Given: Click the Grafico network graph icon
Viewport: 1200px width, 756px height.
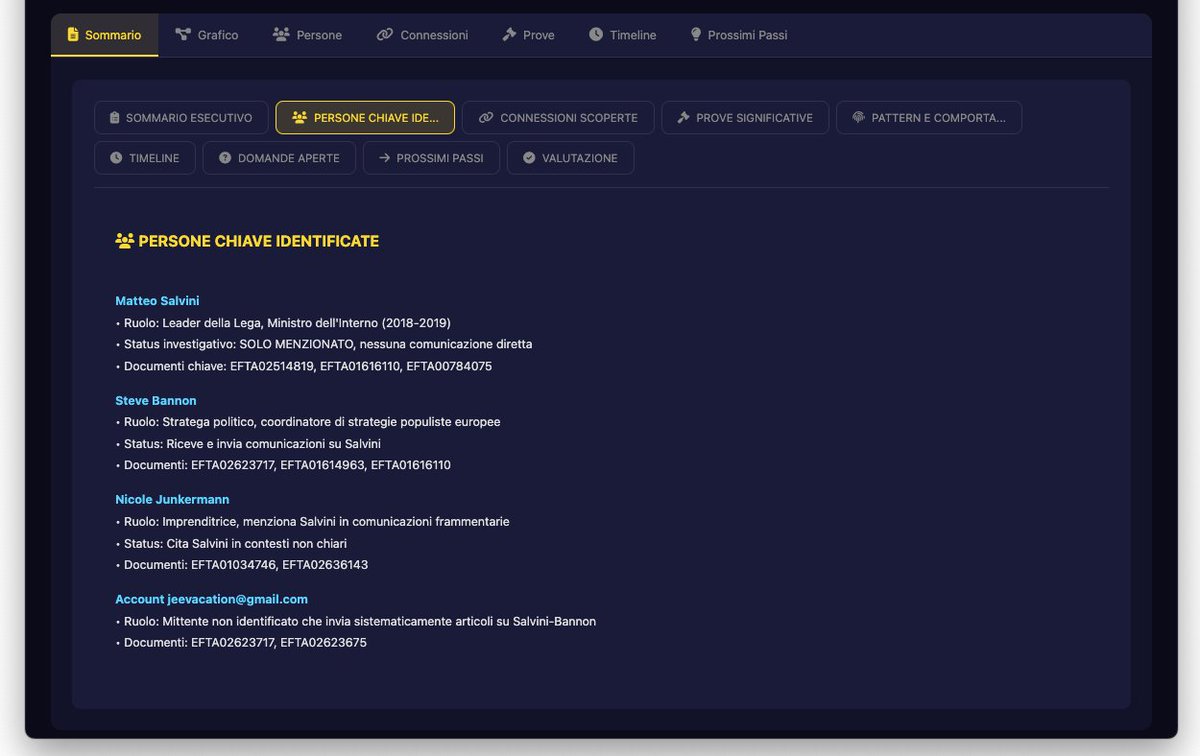Looking at the screenshot, I should [183, 34].
